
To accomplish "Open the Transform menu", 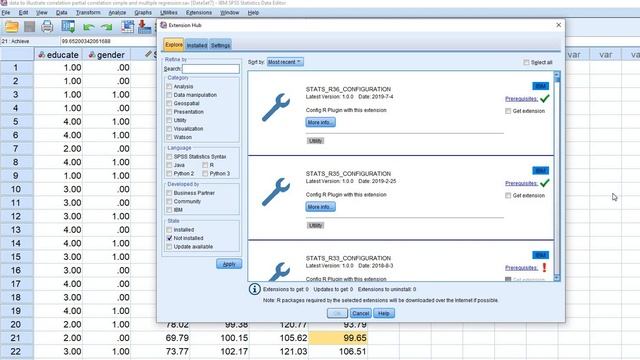I will [x=88, y=13].
